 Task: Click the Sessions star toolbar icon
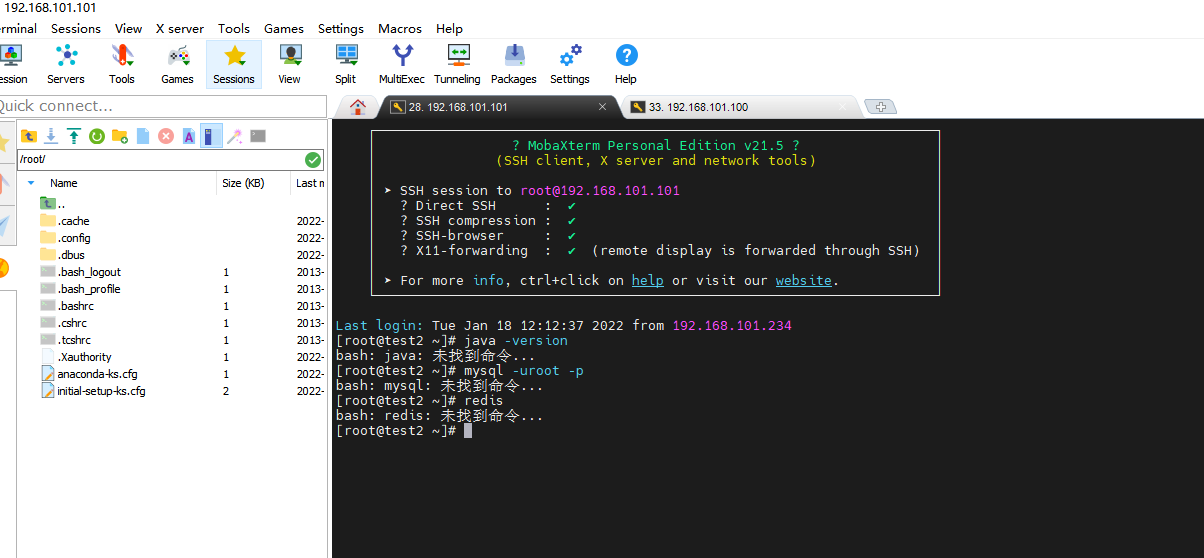click(234, 64)
